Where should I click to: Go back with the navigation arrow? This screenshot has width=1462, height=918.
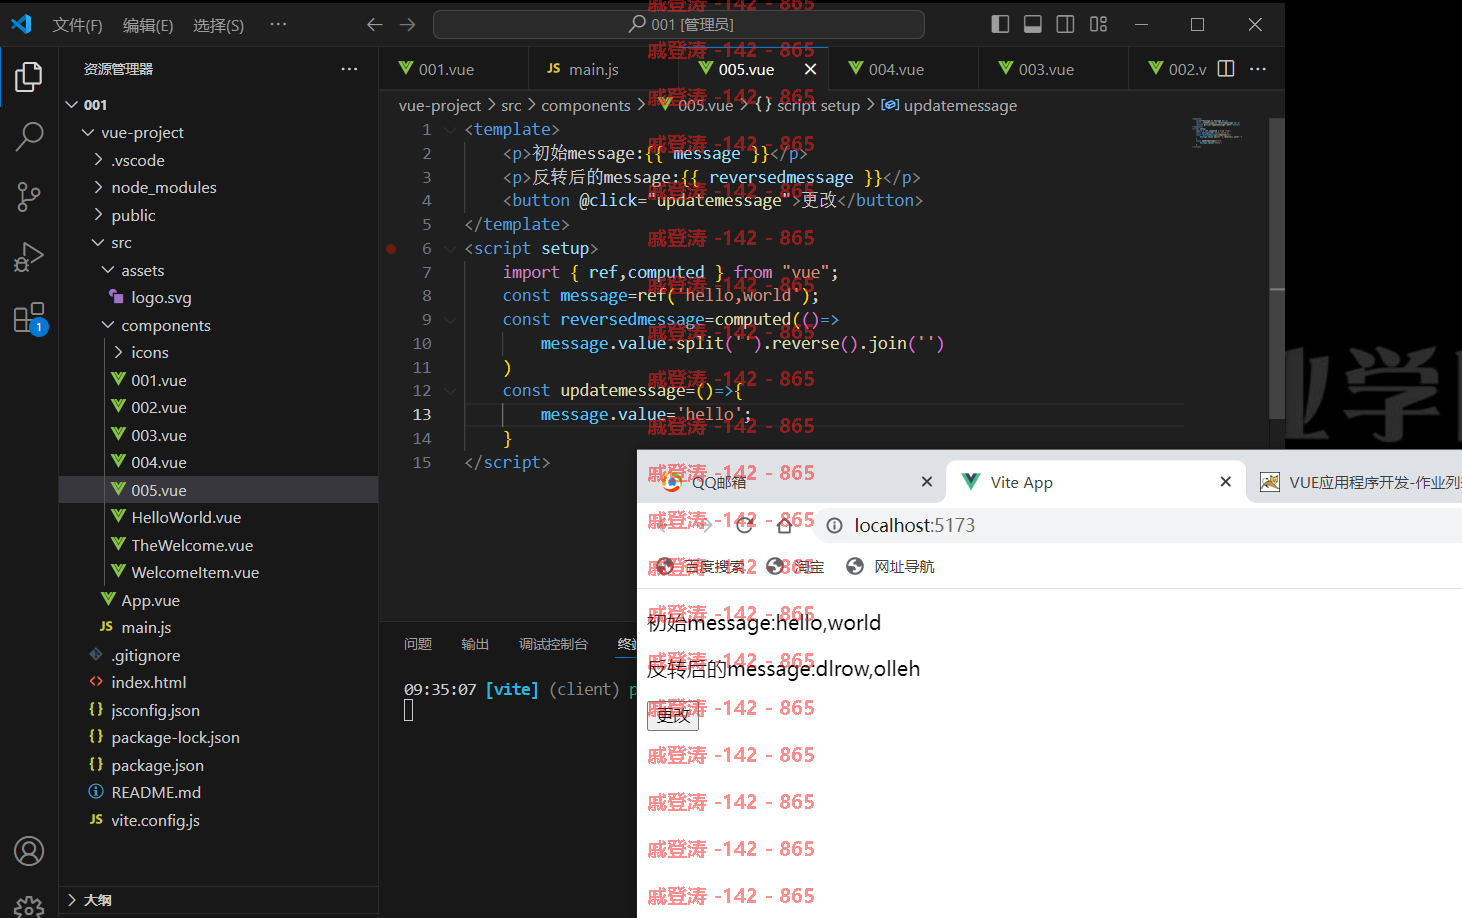[x=375, y=24]
